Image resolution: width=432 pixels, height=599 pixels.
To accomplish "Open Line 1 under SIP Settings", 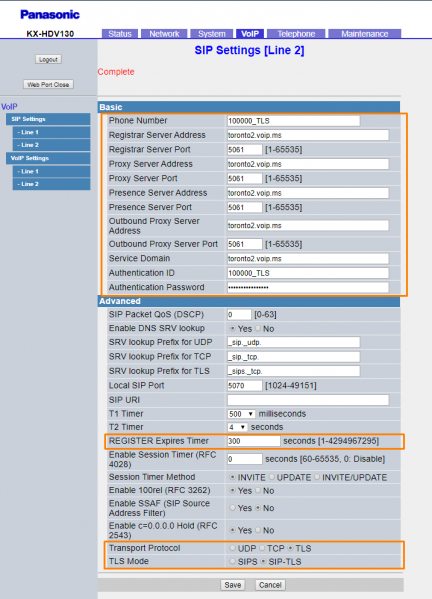I will 52,132.
